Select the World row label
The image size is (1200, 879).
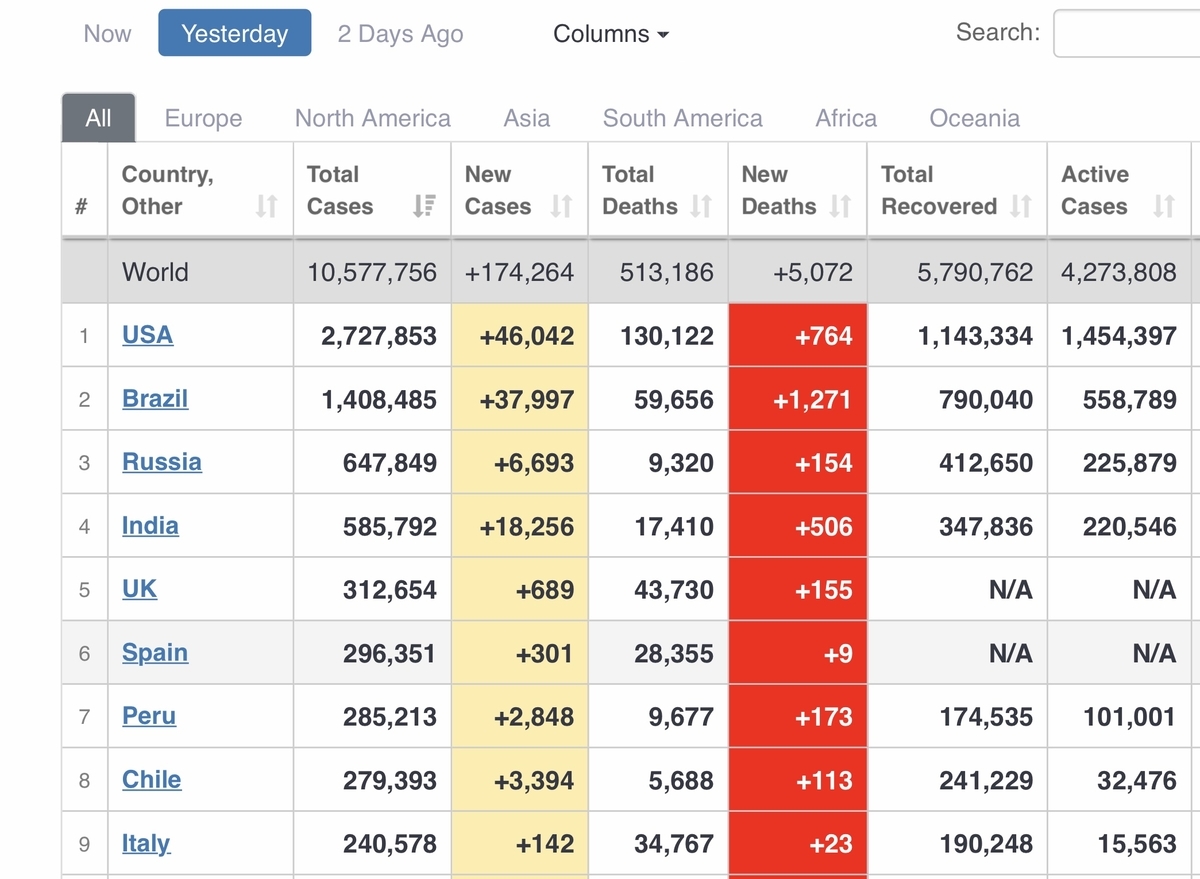click(x=155, y=272)
